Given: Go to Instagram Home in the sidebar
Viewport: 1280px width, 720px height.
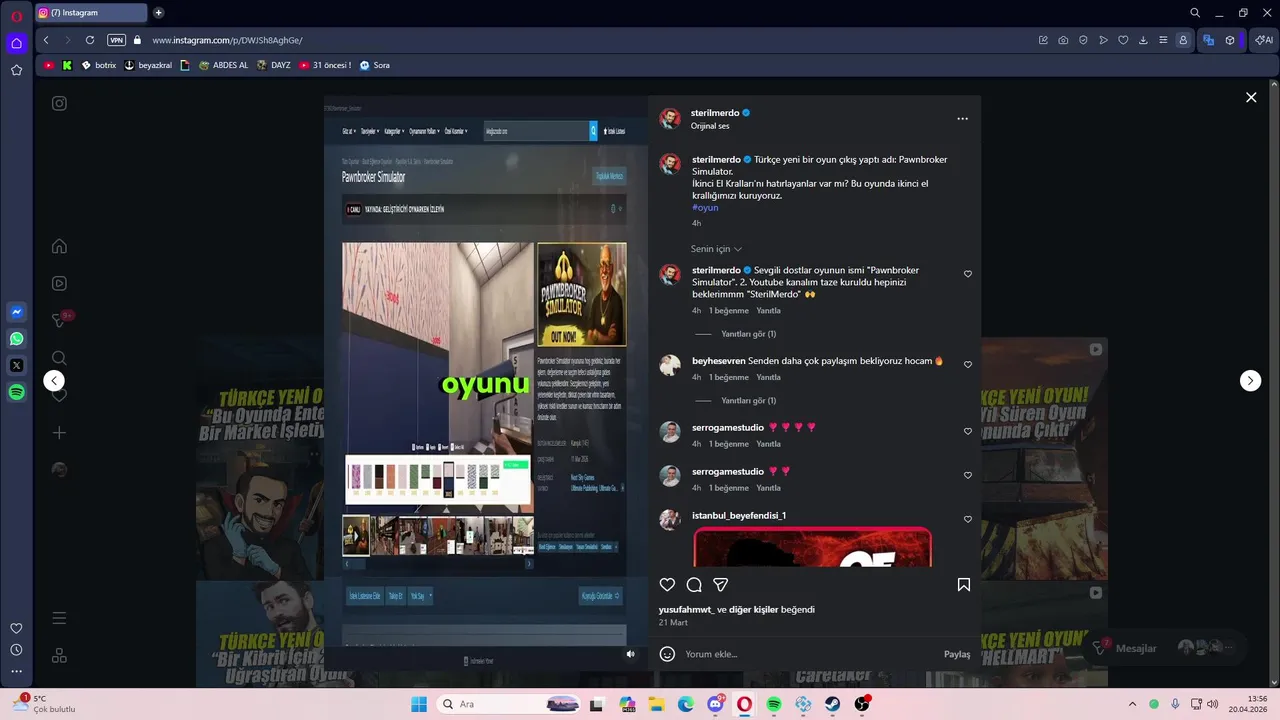Looking at the screenshot, I should [x=59, y=246].
